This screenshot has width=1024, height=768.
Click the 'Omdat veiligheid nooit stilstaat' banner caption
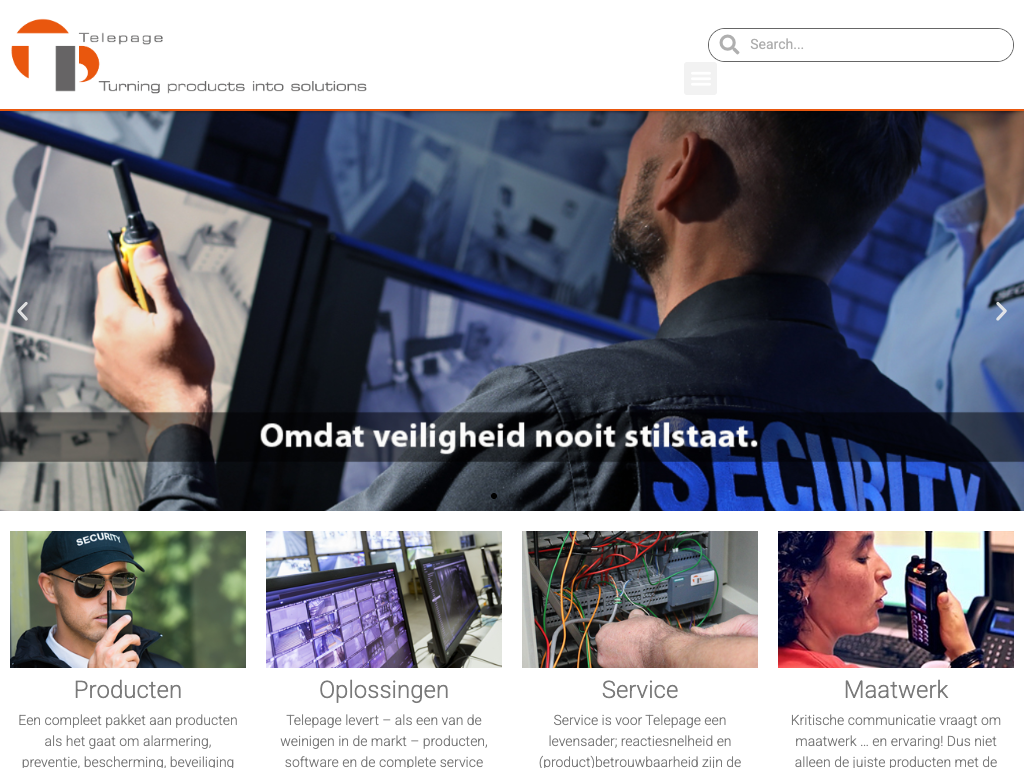(x=509, y=436)
